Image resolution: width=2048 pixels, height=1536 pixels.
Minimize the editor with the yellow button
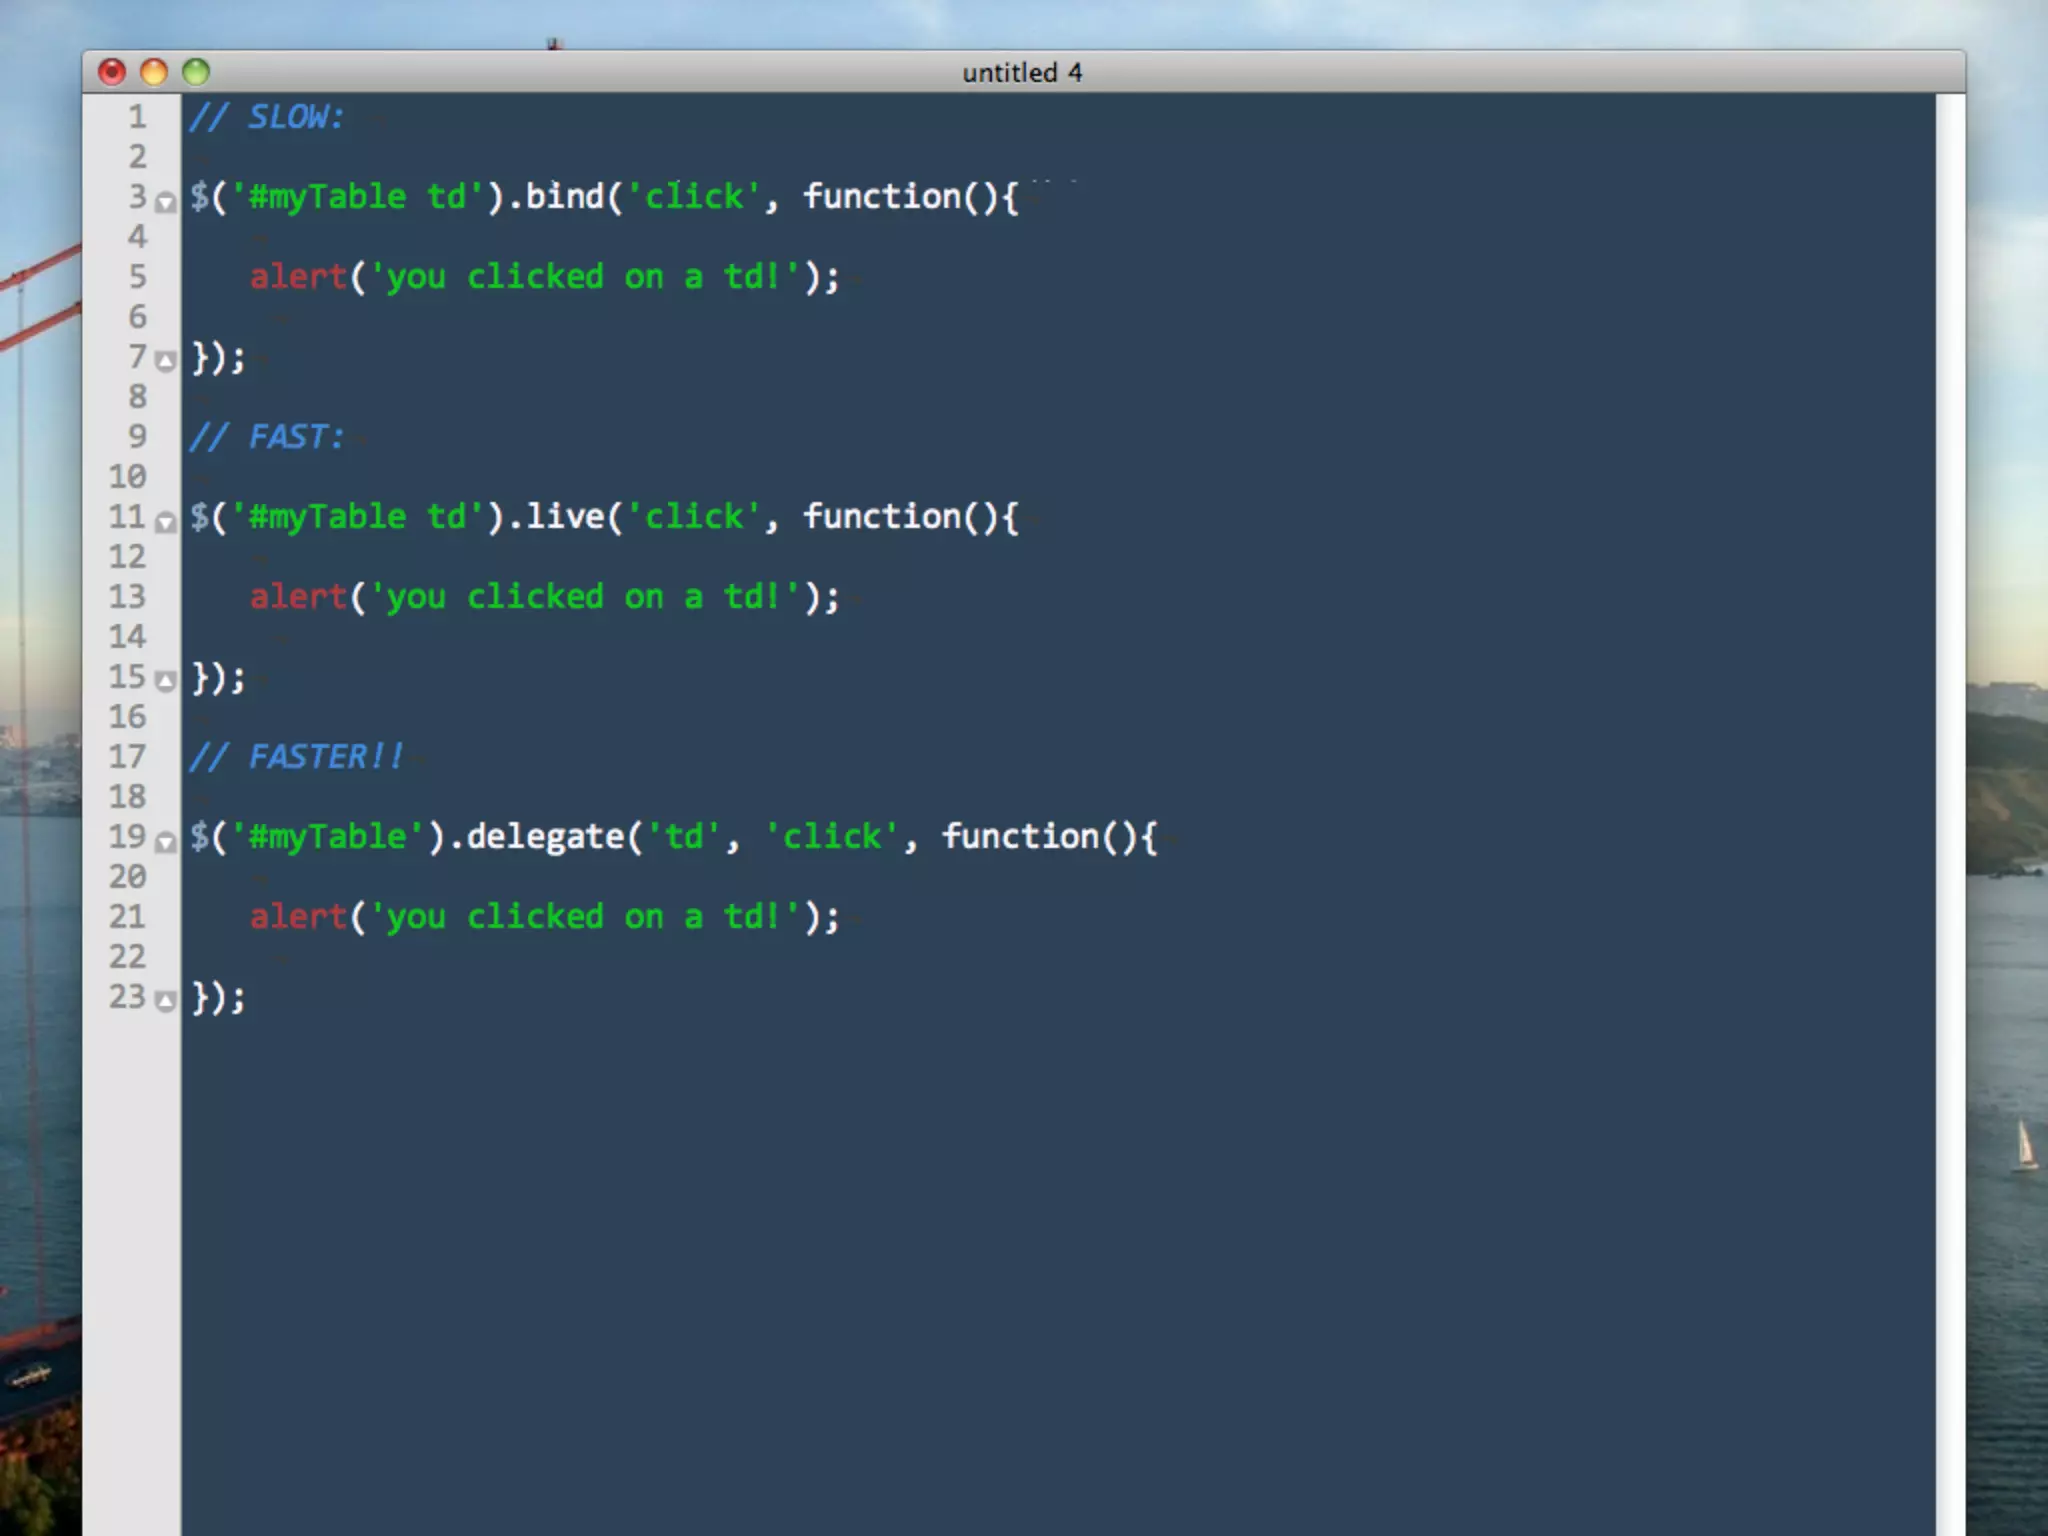point(154,72)
